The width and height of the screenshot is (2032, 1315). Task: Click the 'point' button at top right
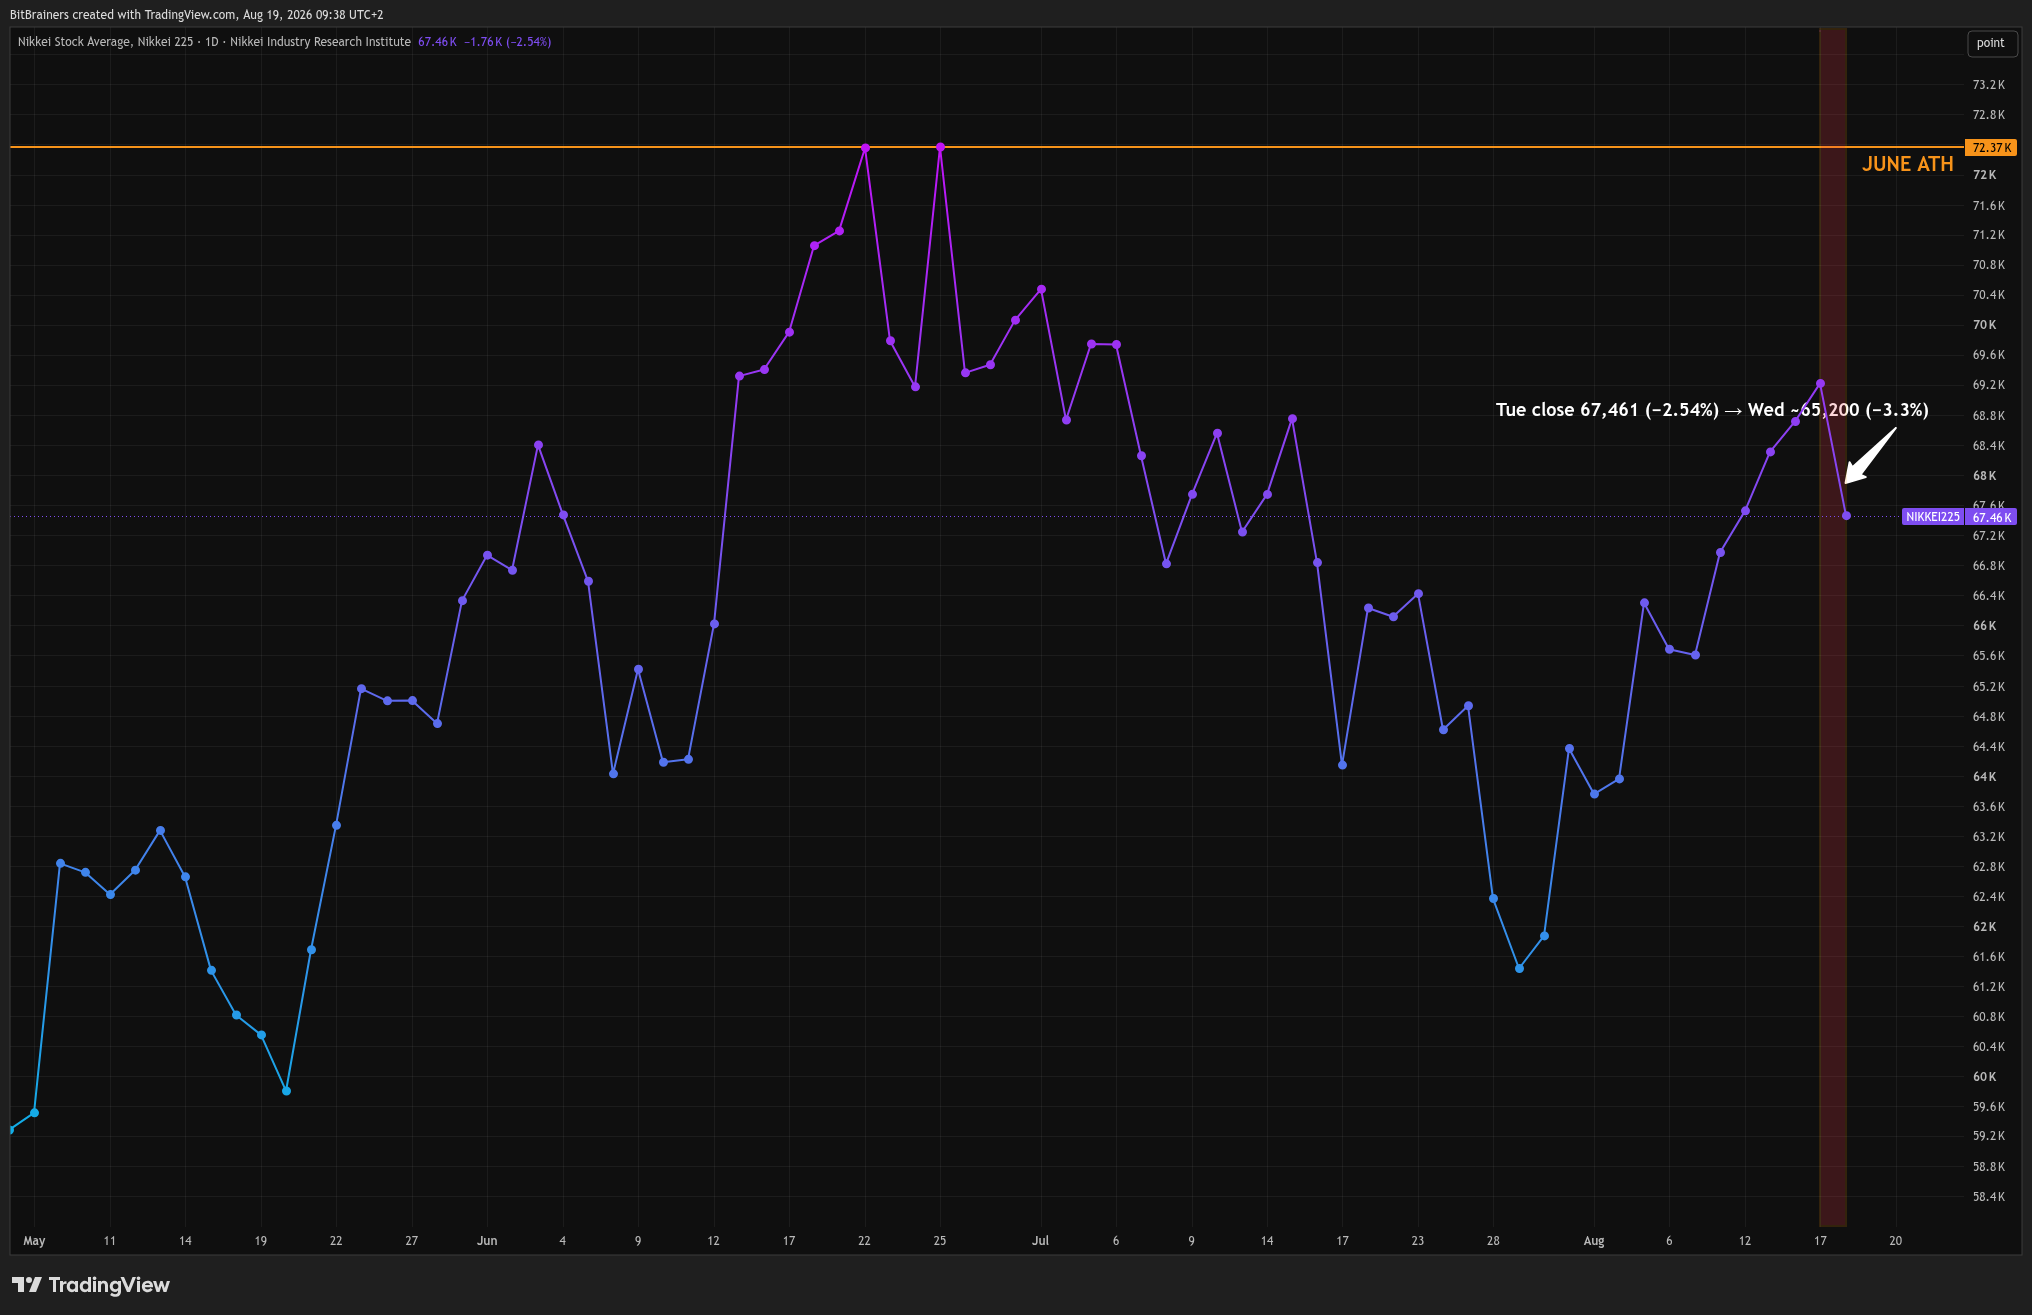(1990, 43)
